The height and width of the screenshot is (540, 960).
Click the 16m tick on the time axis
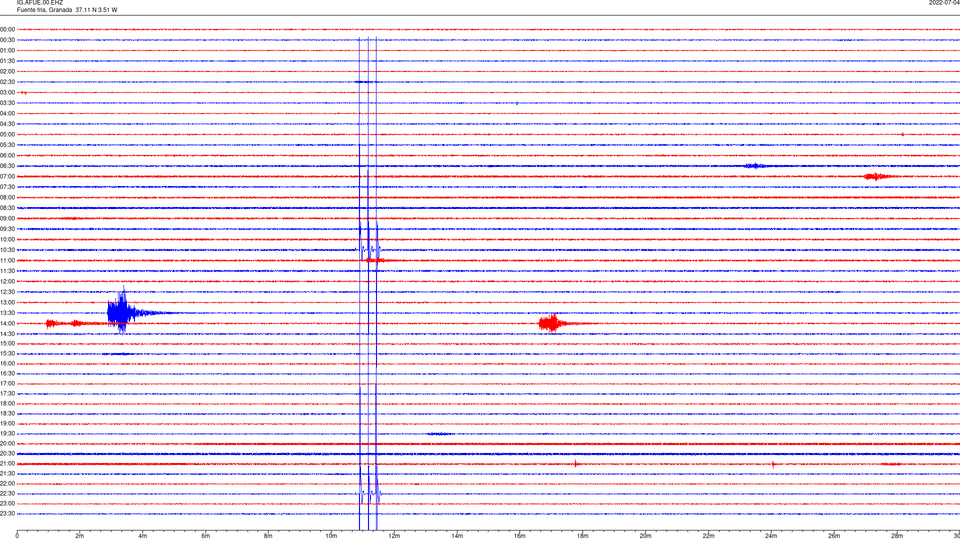coord(520,536)
